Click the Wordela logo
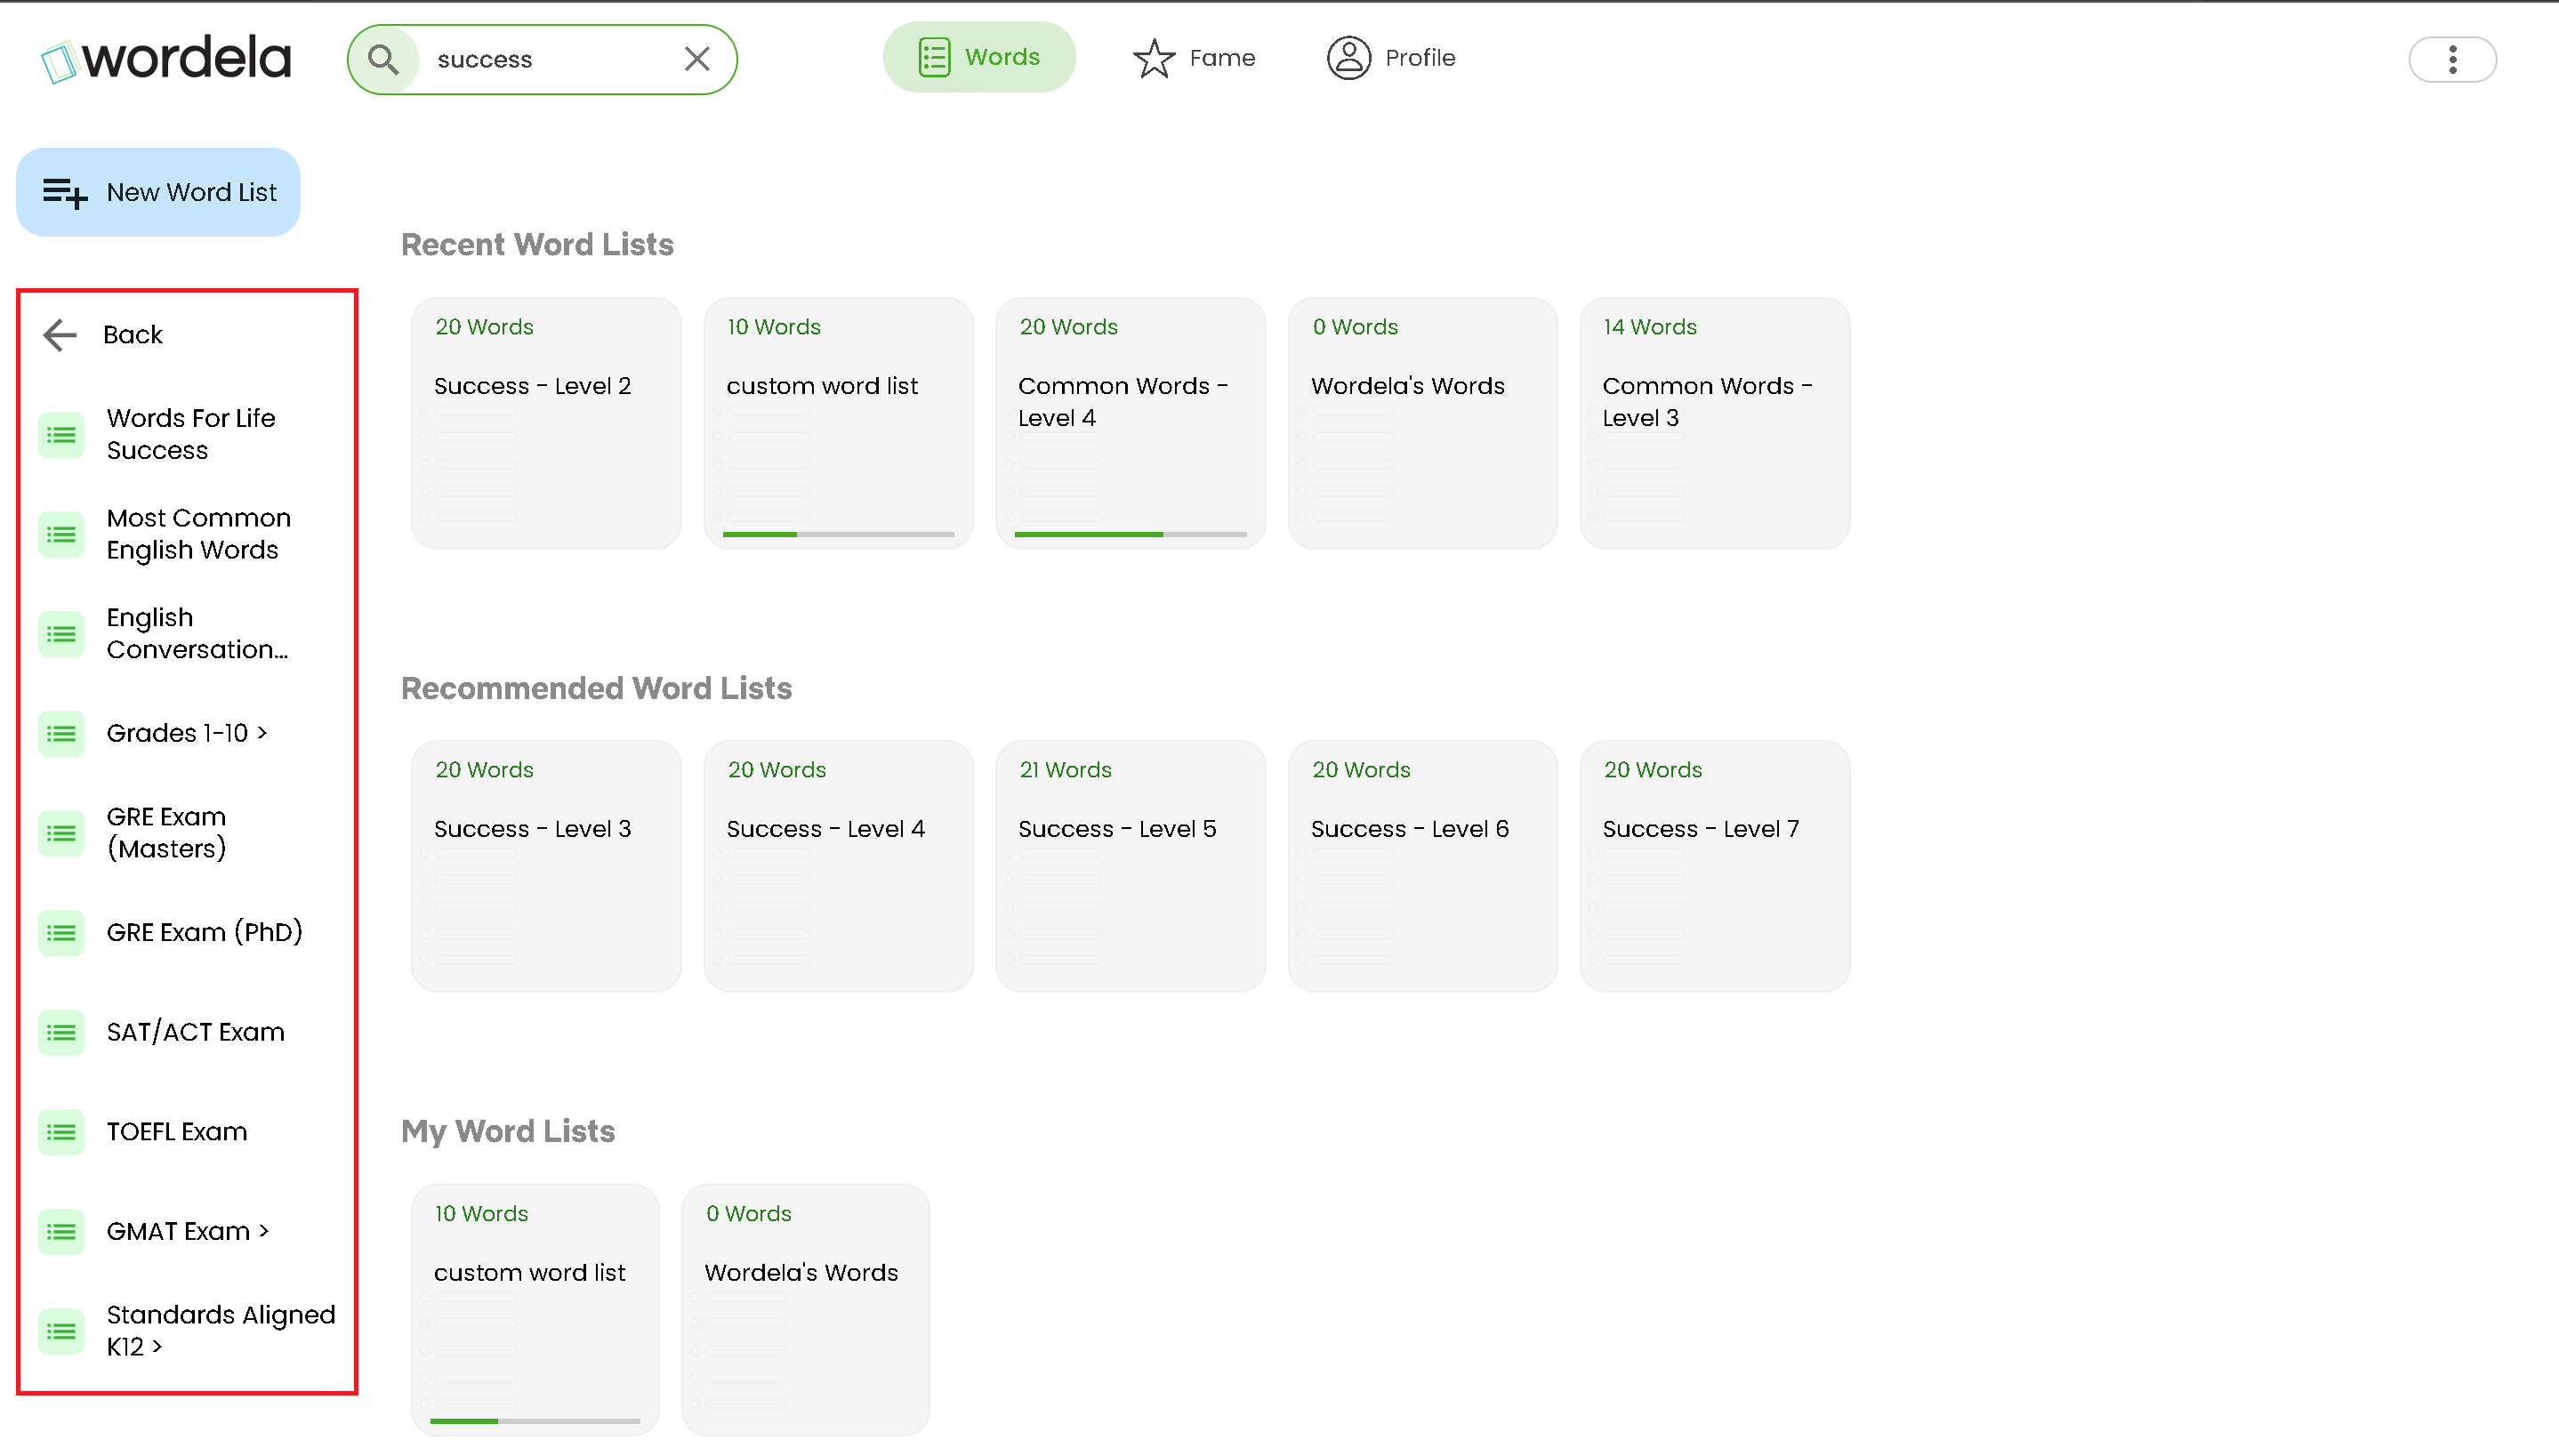Image resolution: width=2559 pixels, height=1456 pixels. (x=166, y=58)
